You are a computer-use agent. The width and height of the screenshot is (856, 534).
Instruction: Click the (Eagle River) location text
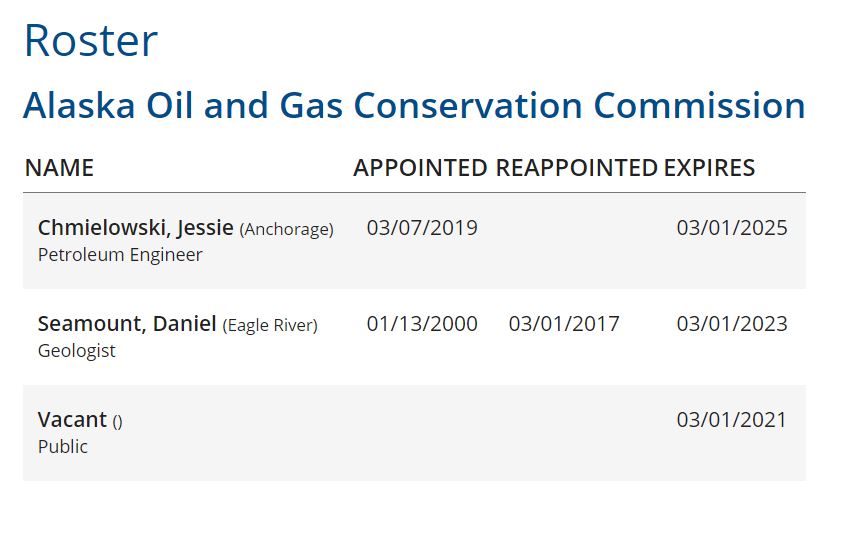[x=270, y=325]
